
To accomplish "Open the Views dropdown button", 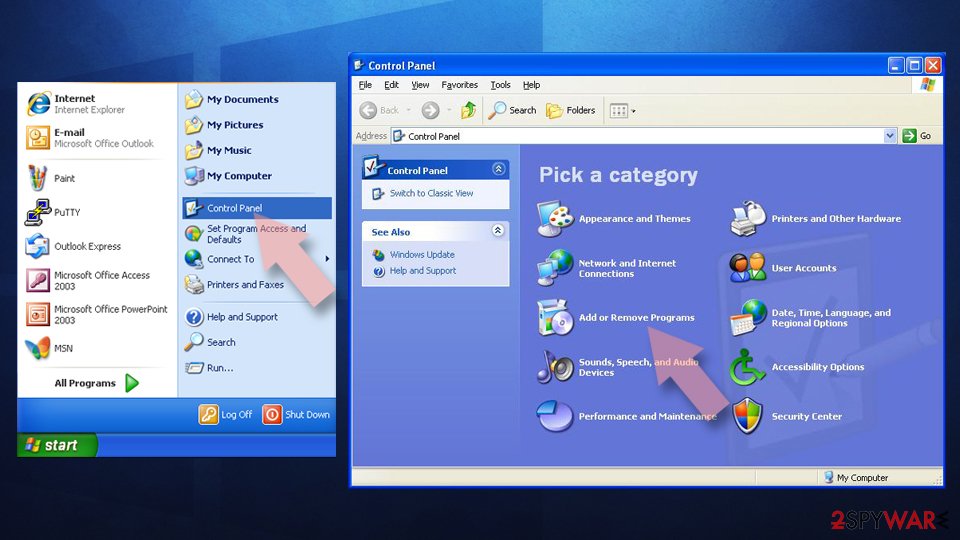I will (x=623, y=111).
